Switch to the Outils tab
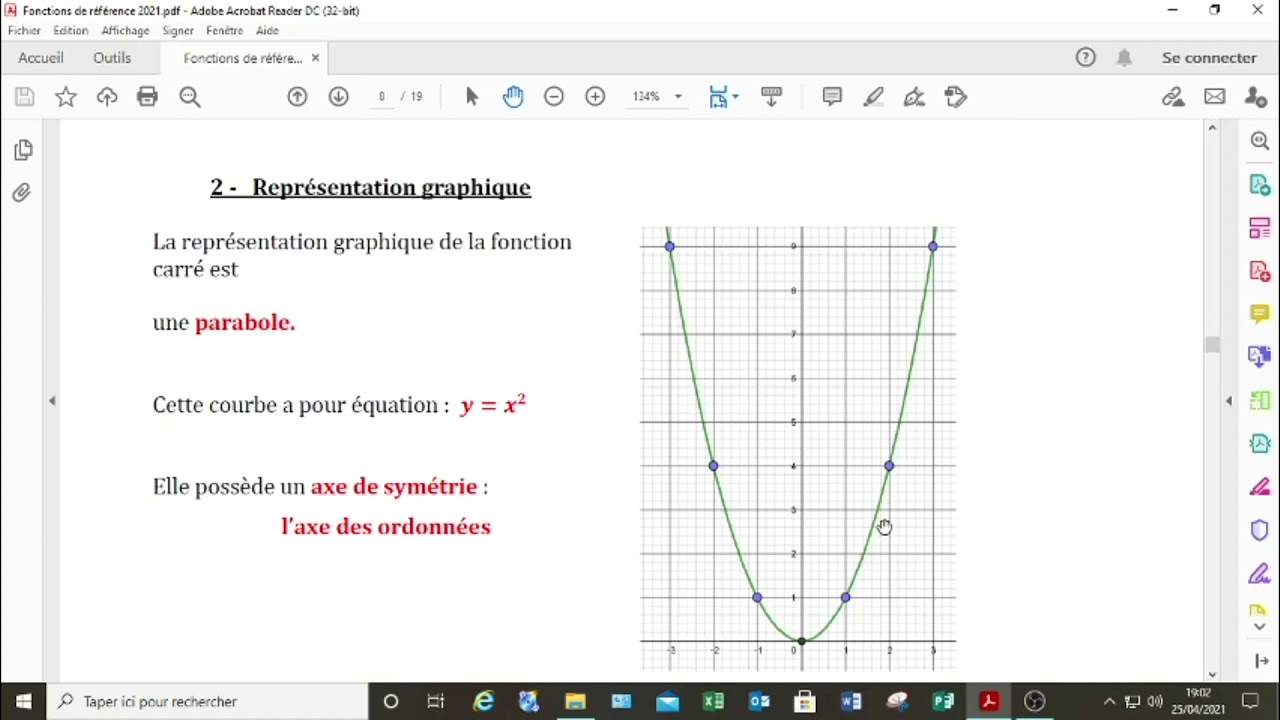Image resolution: width=1280 pixels, height=720 pixels. coord(112,58)
